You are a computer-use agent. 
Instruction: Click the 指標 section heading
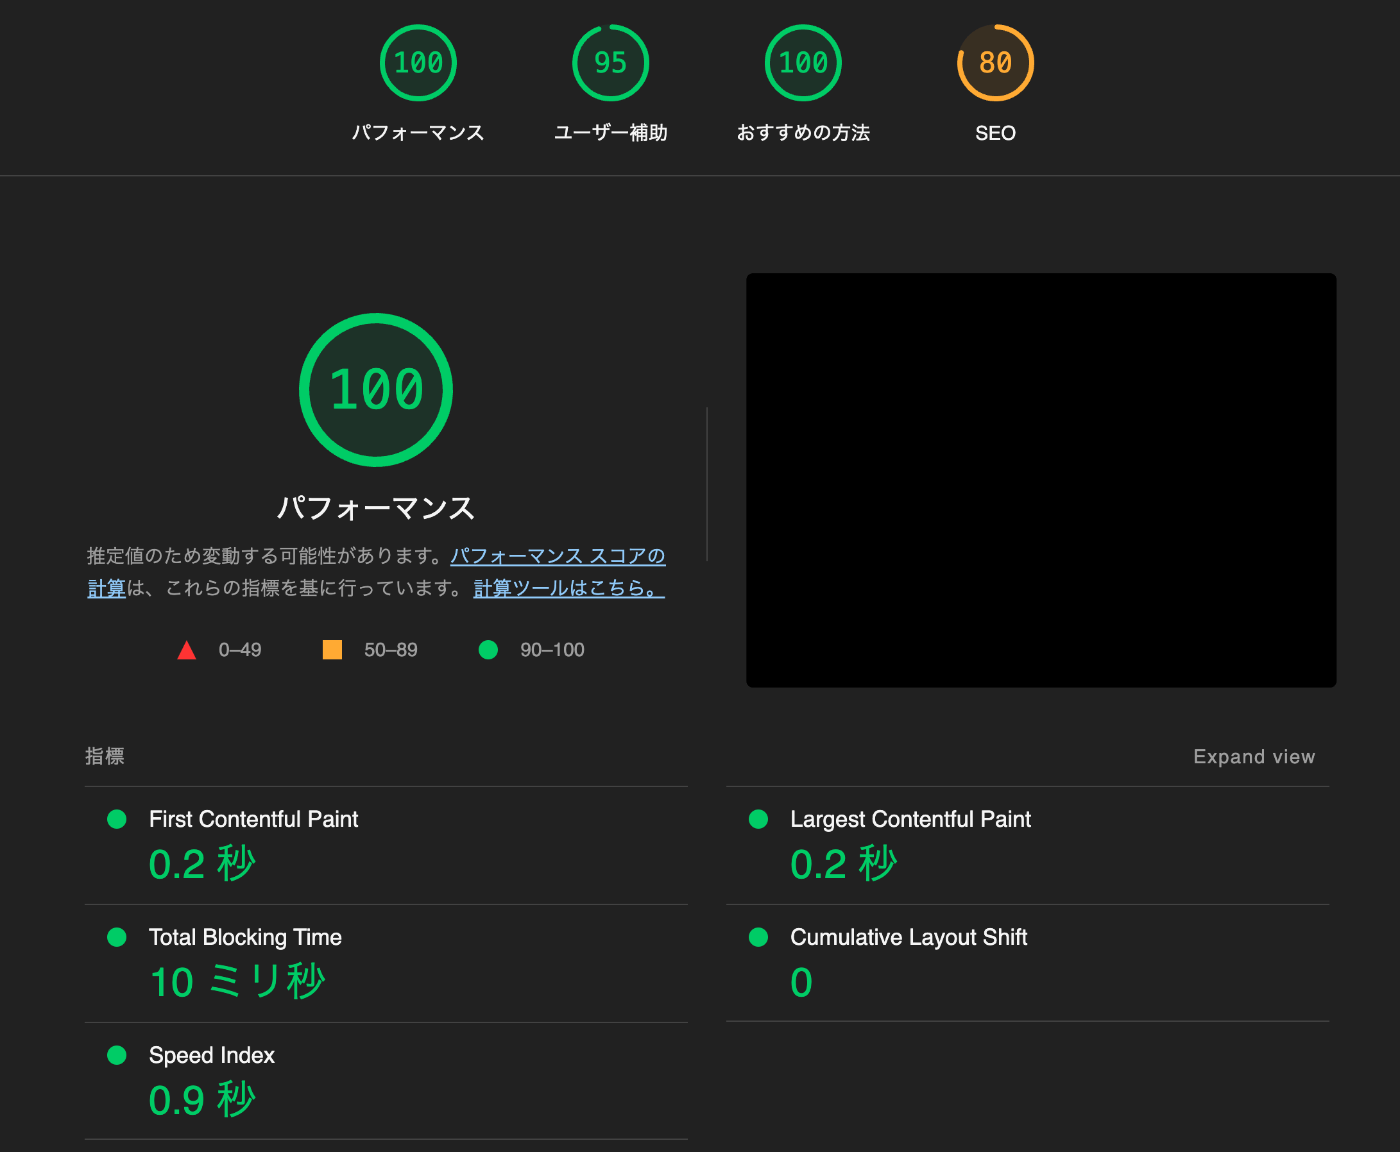(x=105, y=757)
